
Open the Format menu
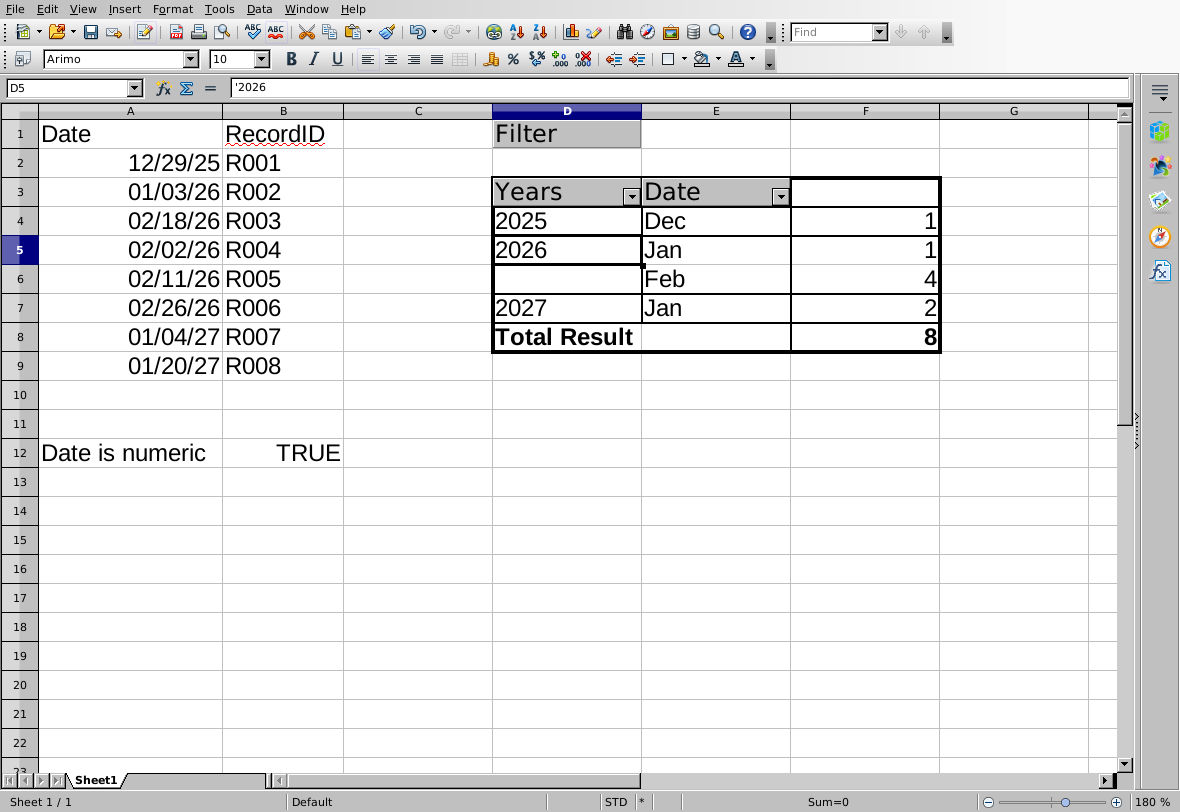pyautogui.click(x=172, y=9)
